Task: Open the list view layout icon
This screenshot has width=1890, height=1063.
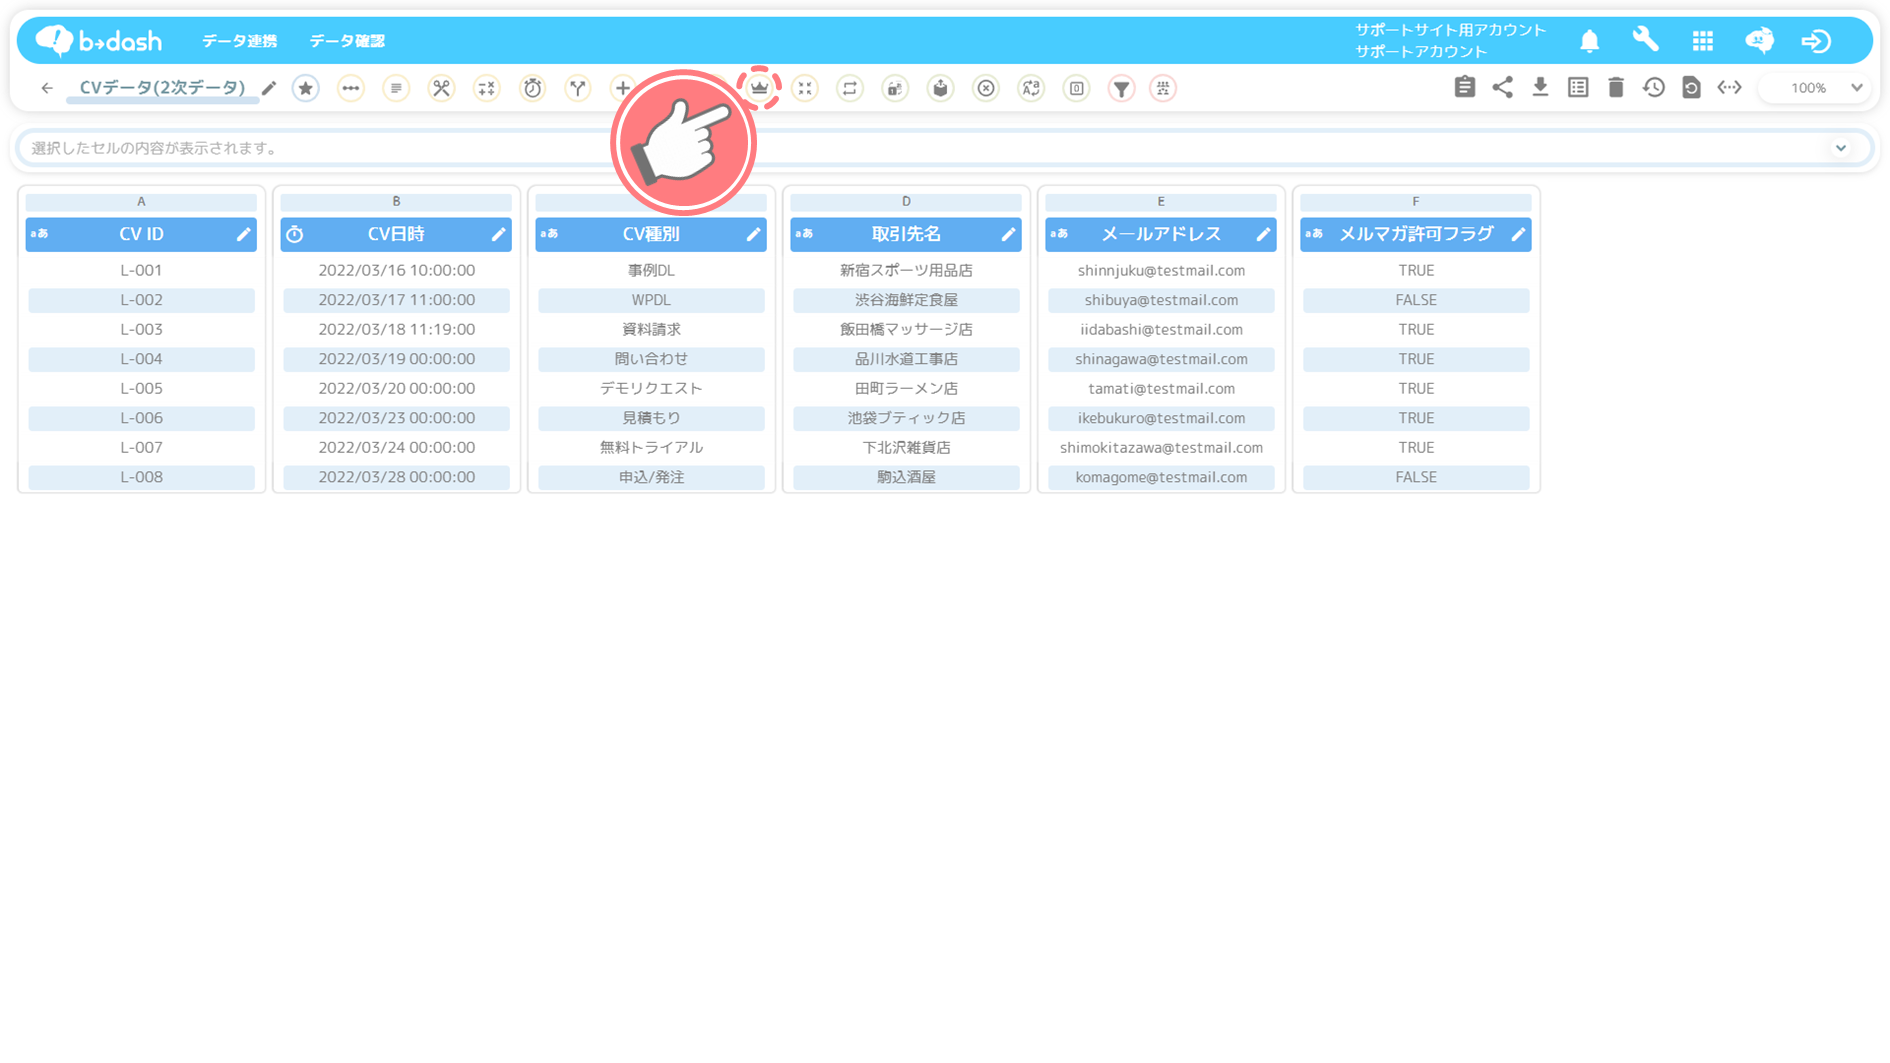Action: click(1578, 87)
